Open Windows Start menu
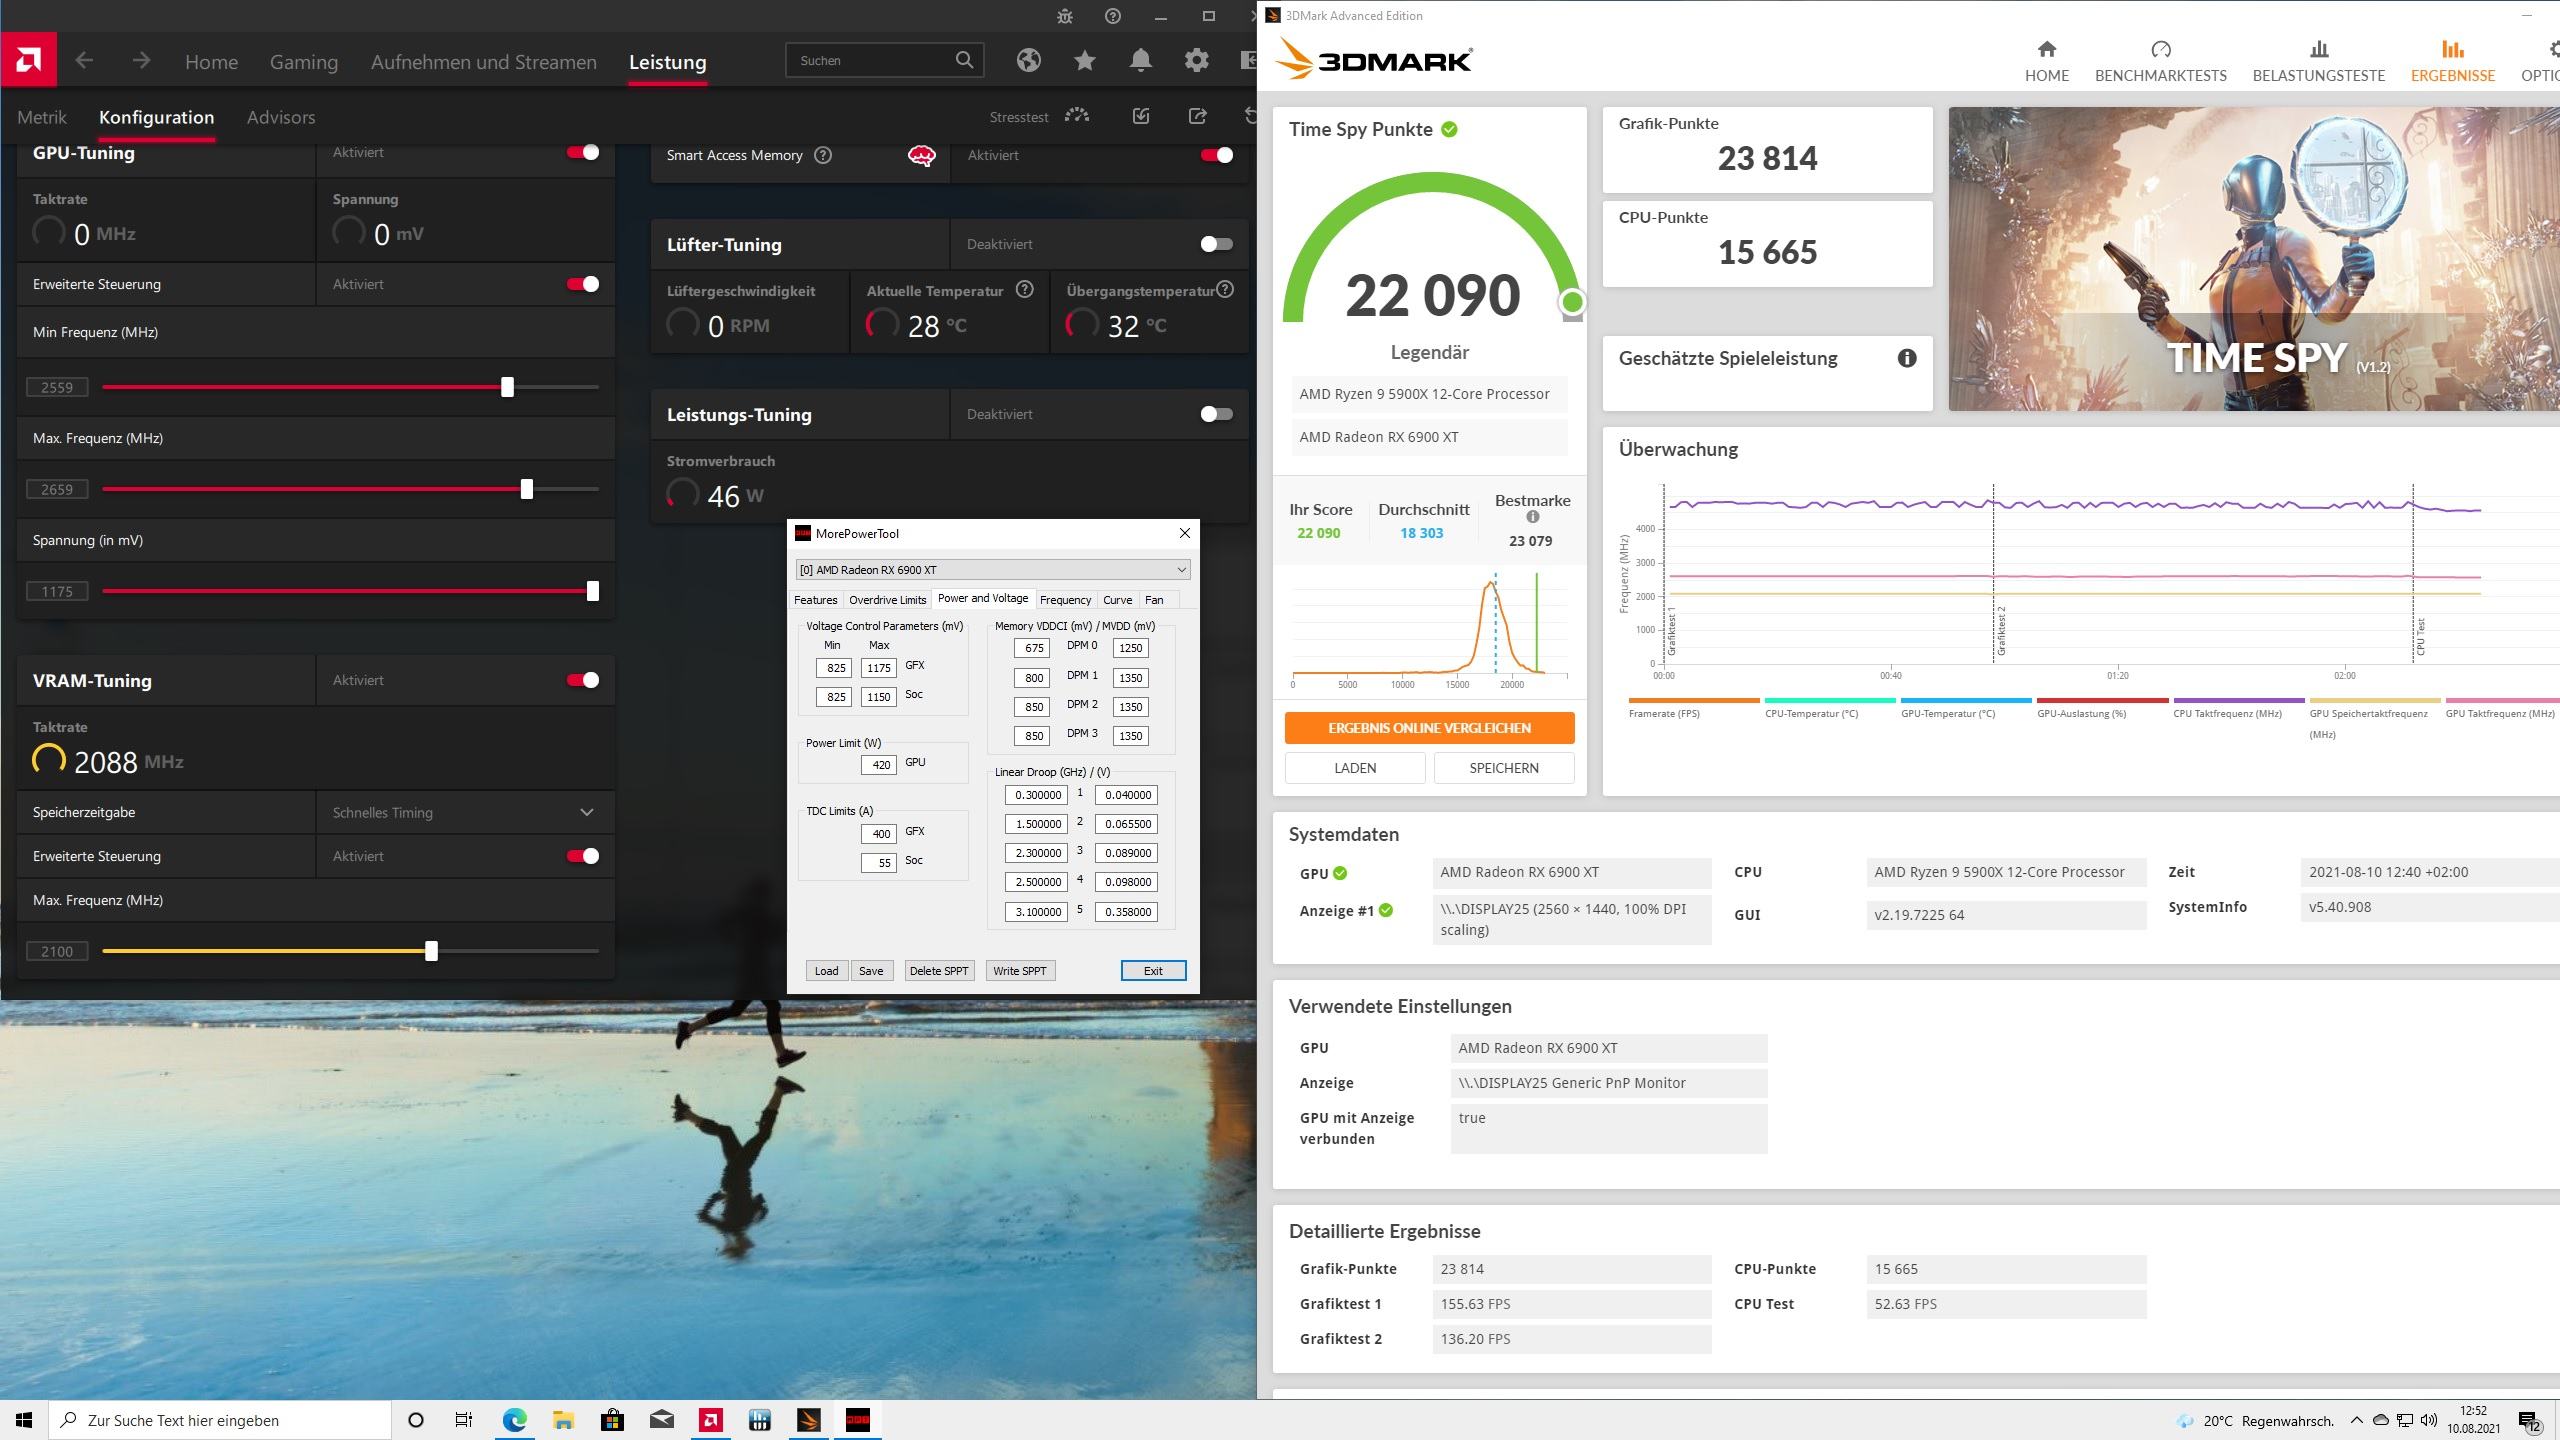Screen dimensions: 2560x1440 24,1420
